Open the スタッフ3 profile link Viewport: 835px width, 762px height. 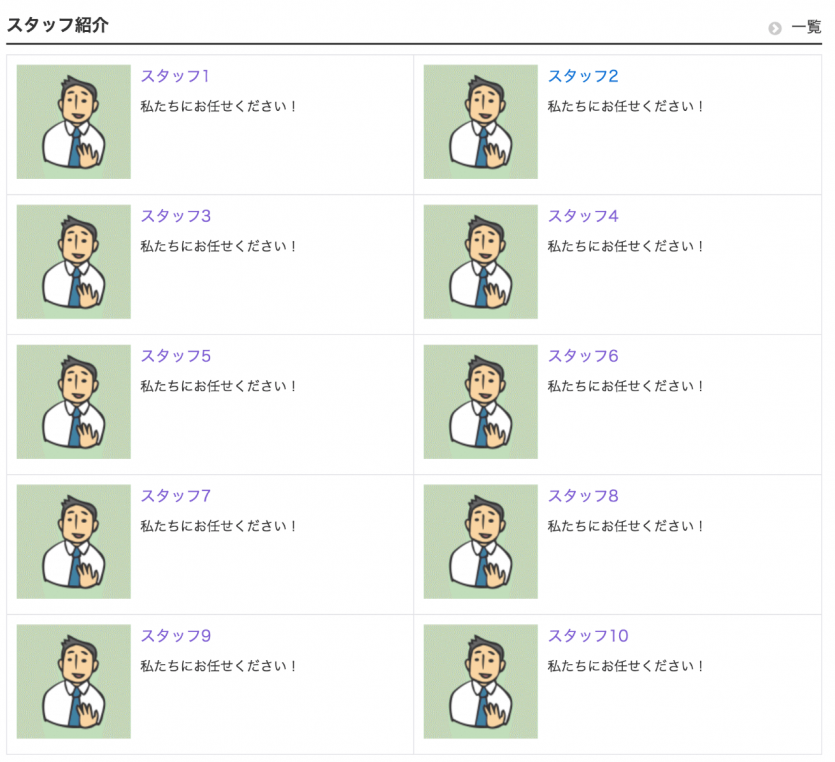[176, 216]
